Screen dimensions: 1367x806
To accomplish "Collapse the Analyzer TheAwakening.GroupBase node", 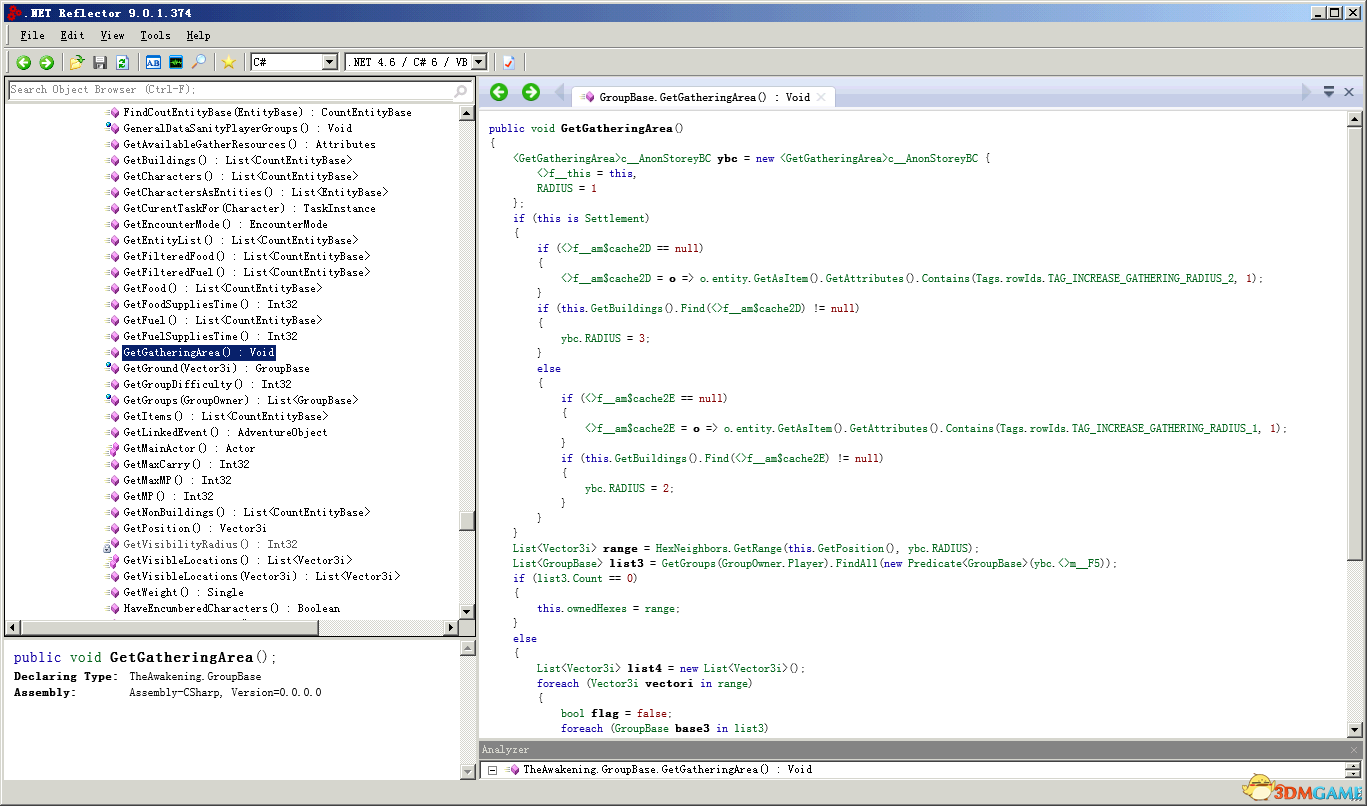I will coord(492,770).
